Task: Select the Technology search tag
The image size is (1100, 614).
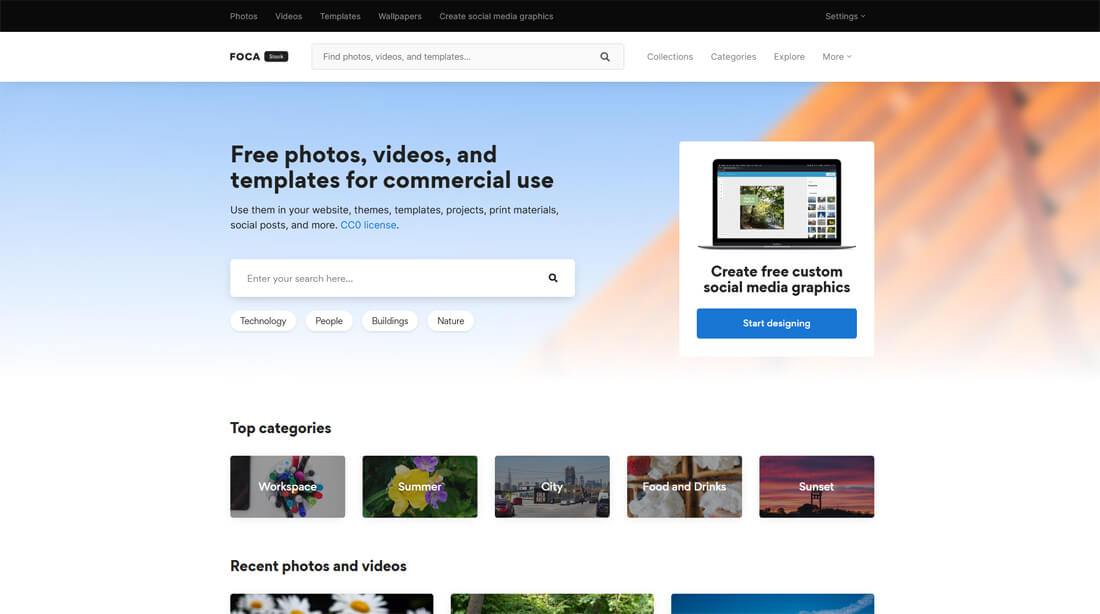Action: (x=263, y=320)
